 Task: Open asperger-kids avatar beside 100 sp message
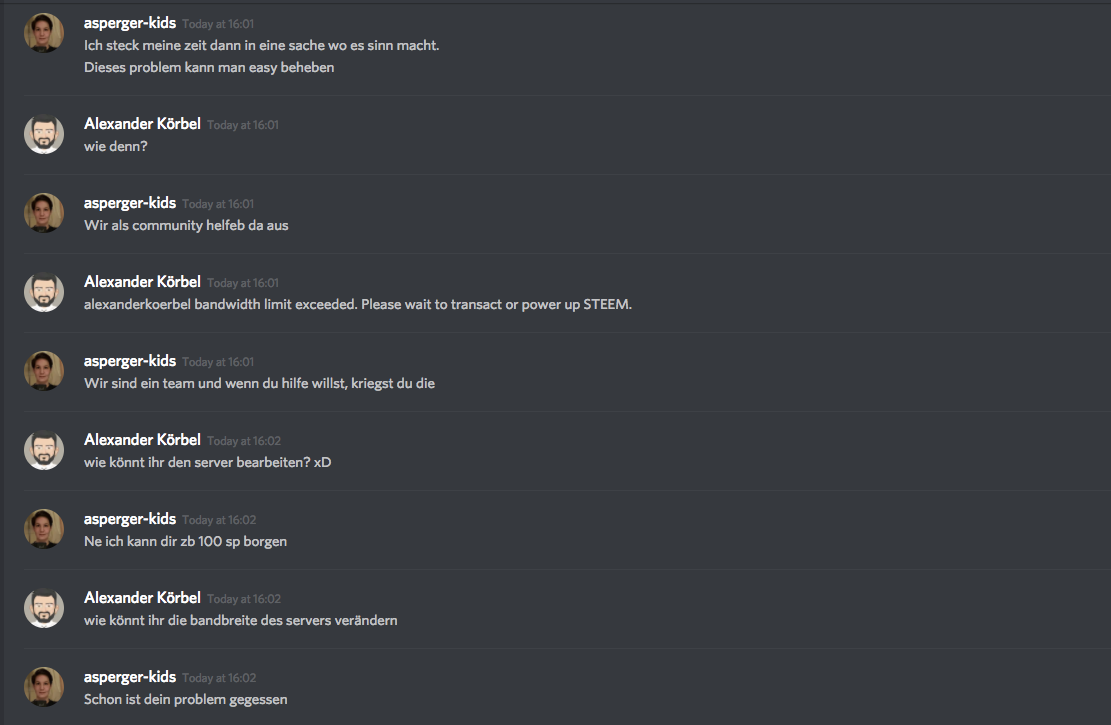pyautogui.click(x=44, y=529)
